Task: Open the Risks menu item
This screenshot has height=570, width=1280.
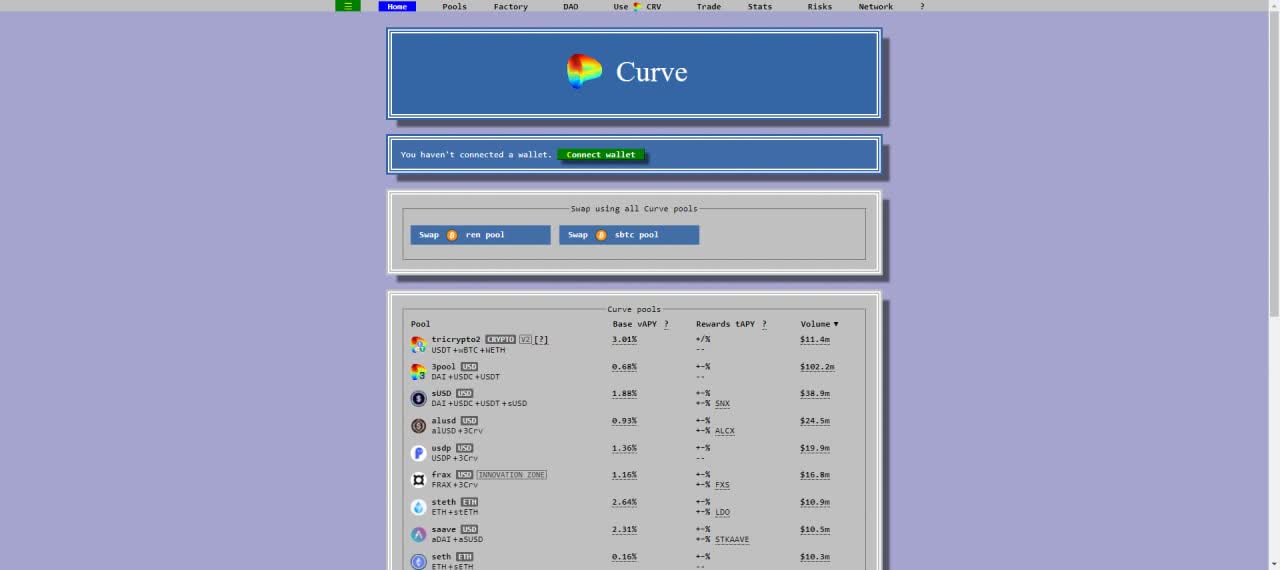Action: point(820,6)
